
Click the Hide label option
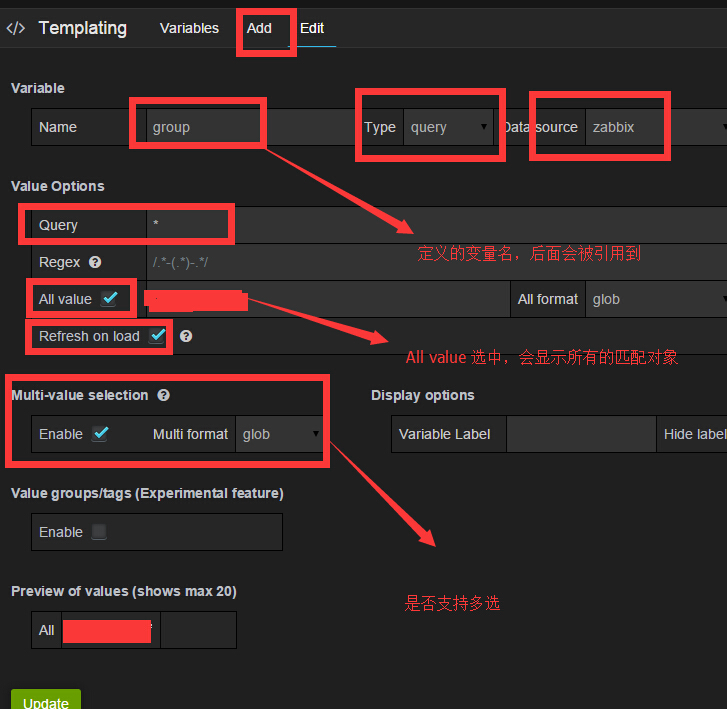click(695, 434)
